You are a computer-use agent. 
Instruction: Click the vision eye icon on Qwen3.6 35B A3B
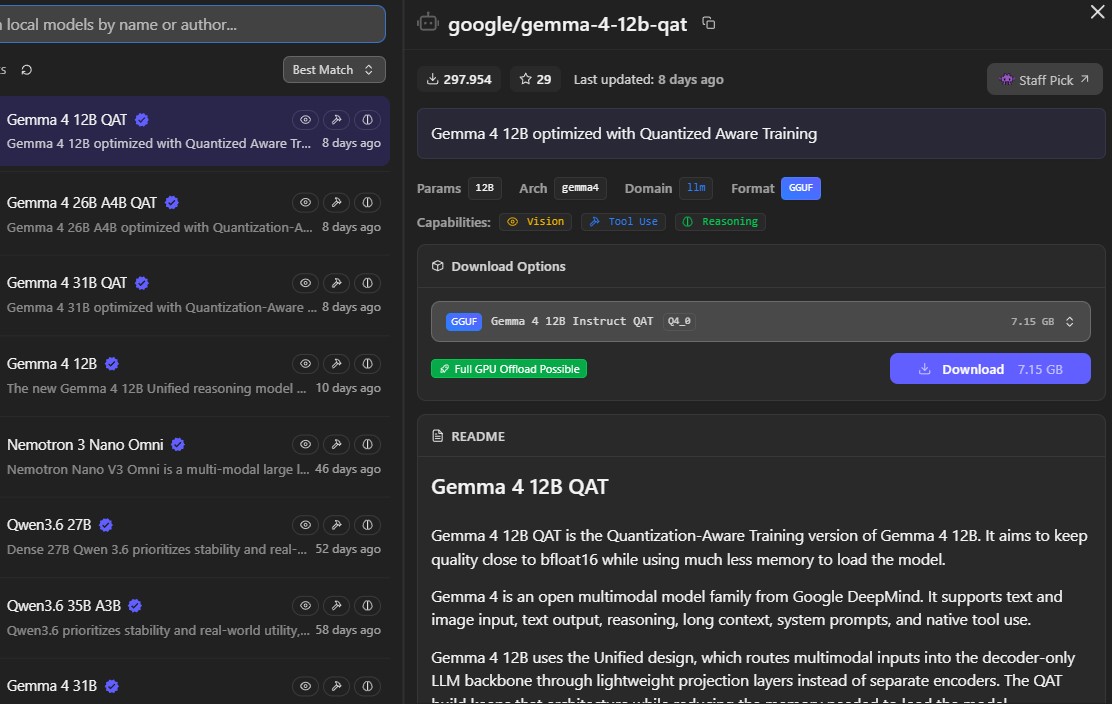pyautogui.click(x=305, y=605)
